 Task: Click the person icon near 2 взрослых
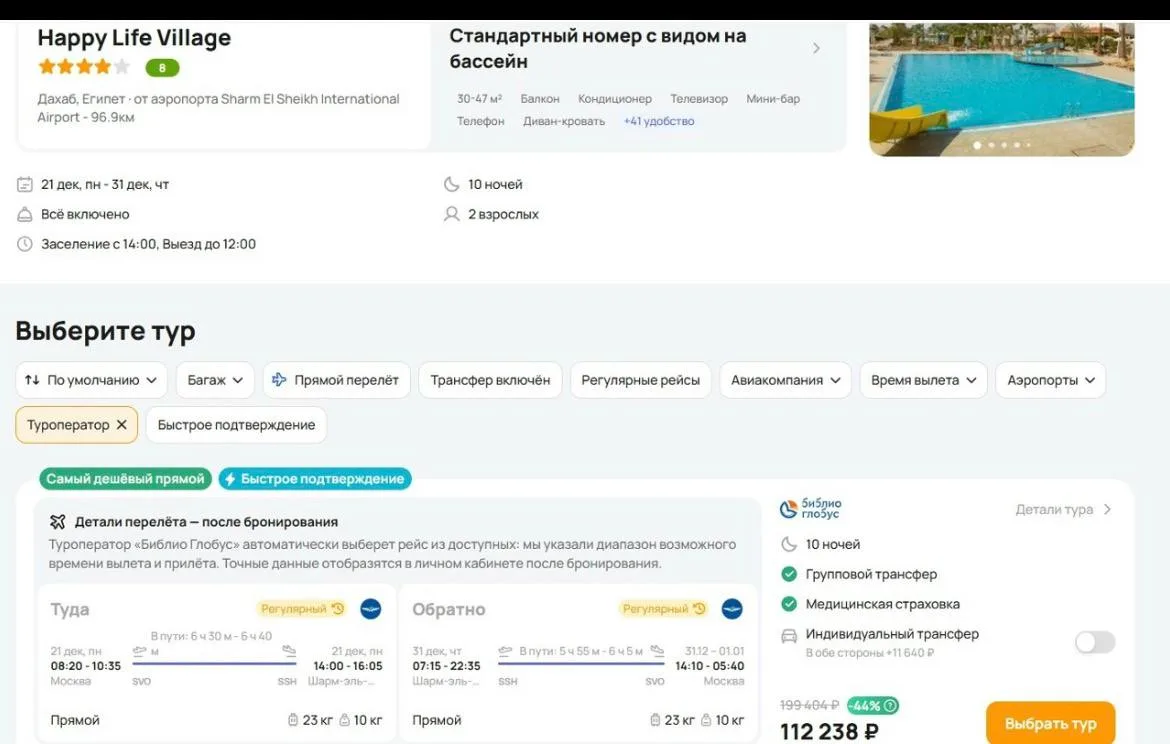[x=451, y=214]
